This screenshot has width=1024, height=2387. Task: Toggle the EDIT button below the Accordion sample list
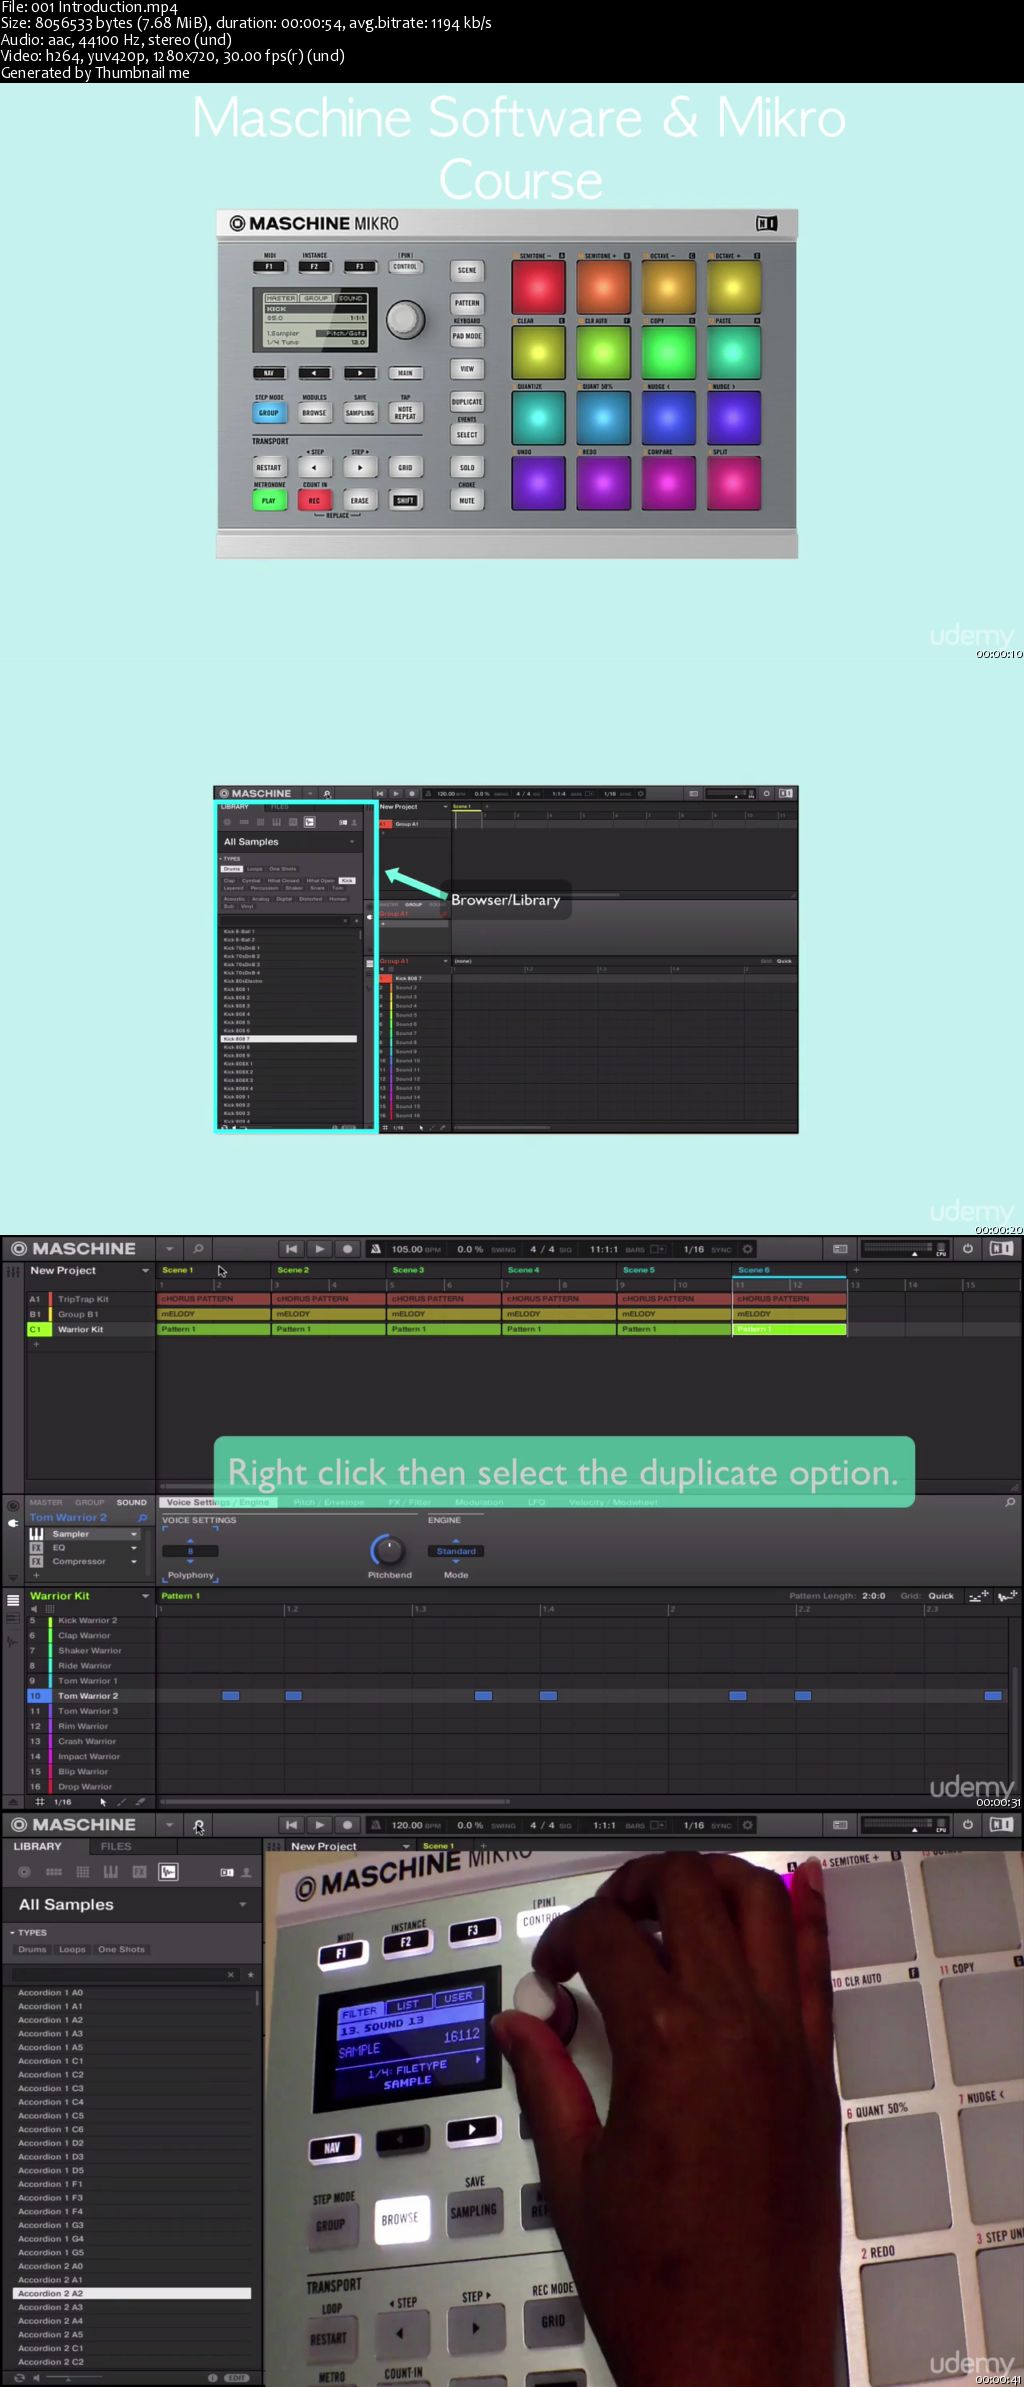pyautogui.click(x=237, y=2378)
